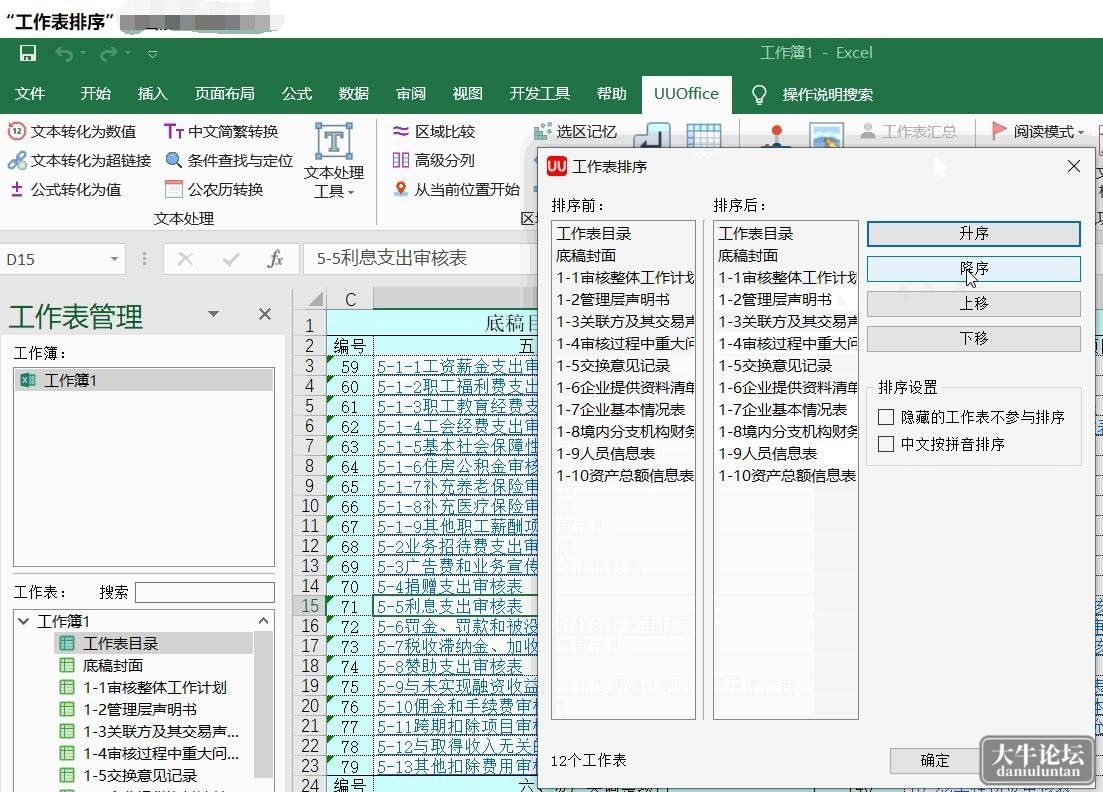Open the Name Box dropdown arrow
Image resolution: width=1103 pixels, height=792 pixels.
click(x=115, y=260)
